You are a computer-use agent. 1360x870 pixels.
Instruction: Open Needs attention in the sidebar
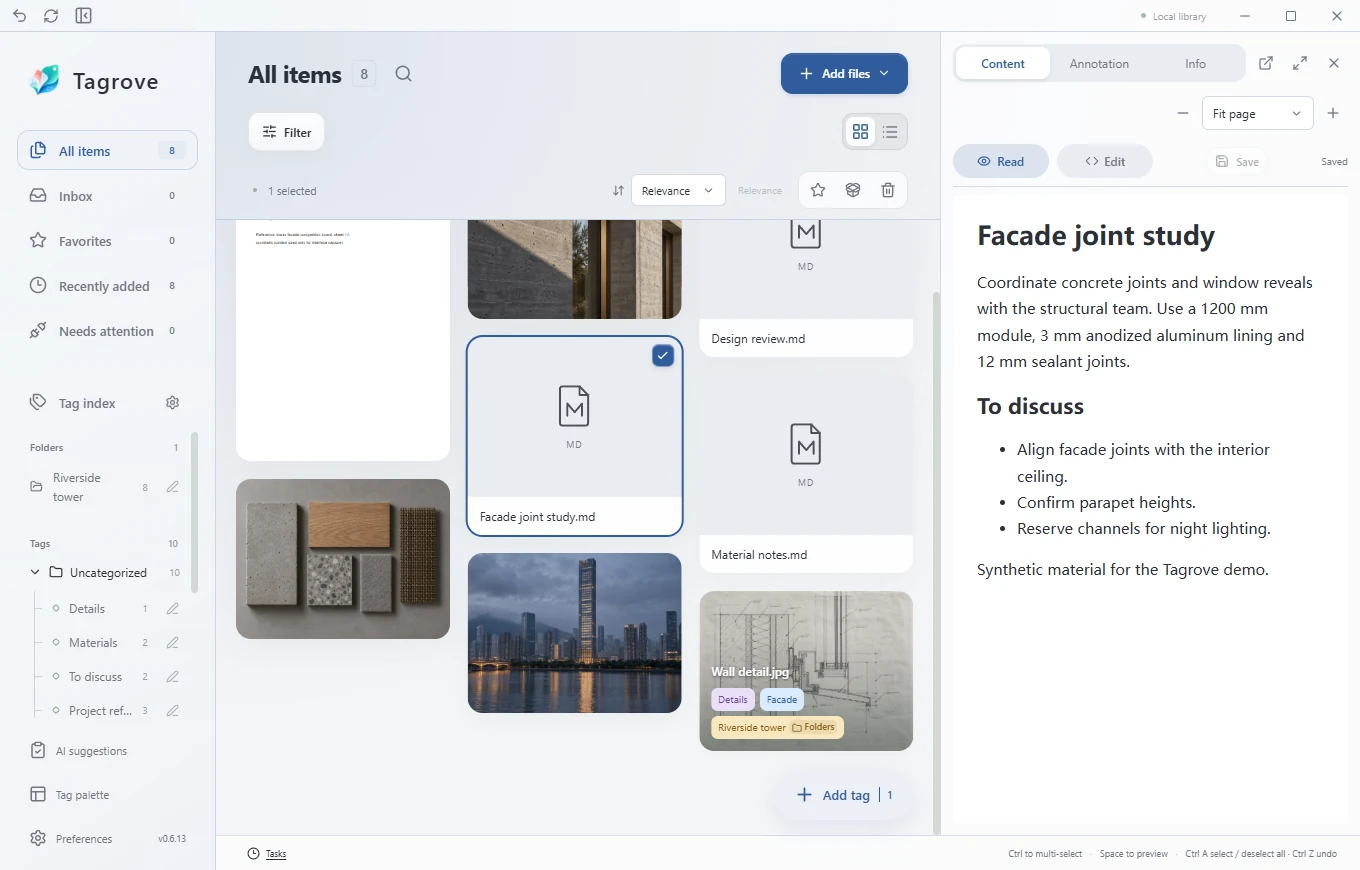(x=107, y=331)
